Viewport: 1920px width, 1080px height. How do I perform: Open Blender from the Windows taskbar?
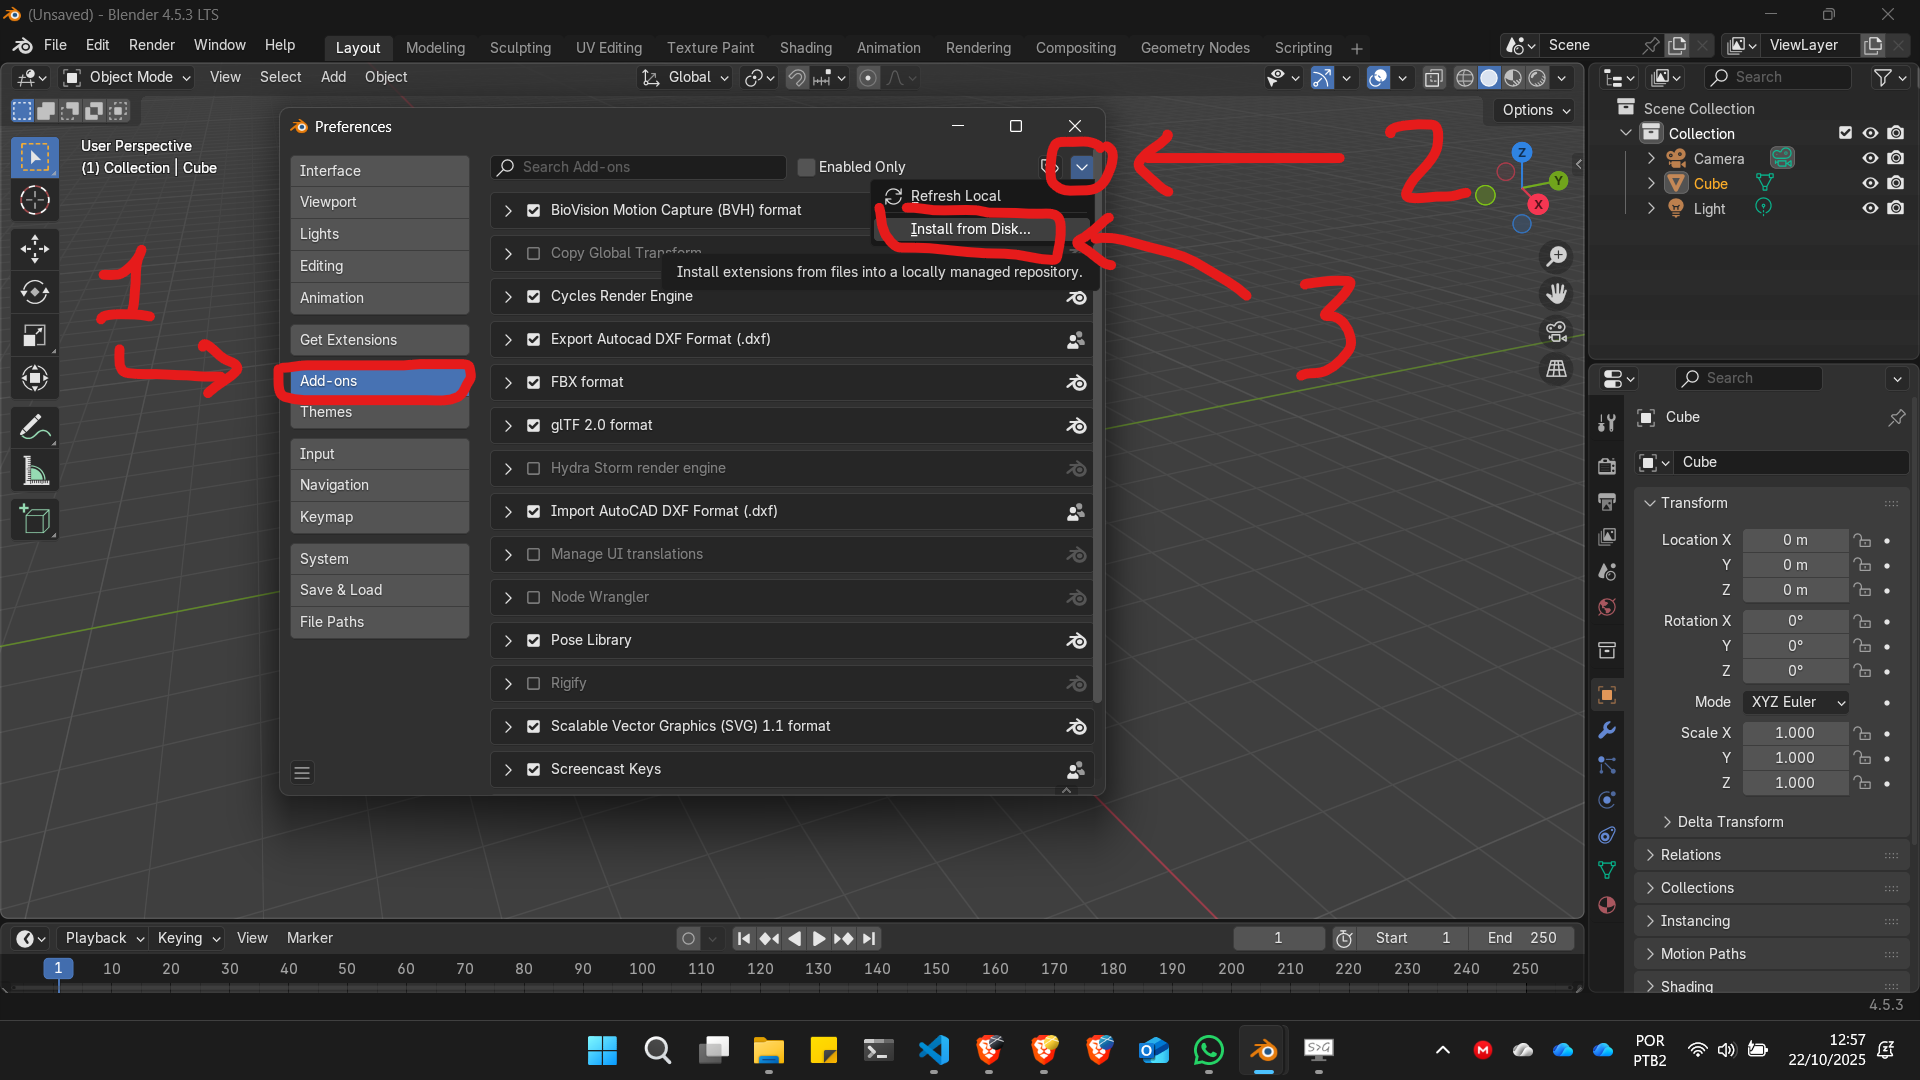click(x=1263, y=1050)
